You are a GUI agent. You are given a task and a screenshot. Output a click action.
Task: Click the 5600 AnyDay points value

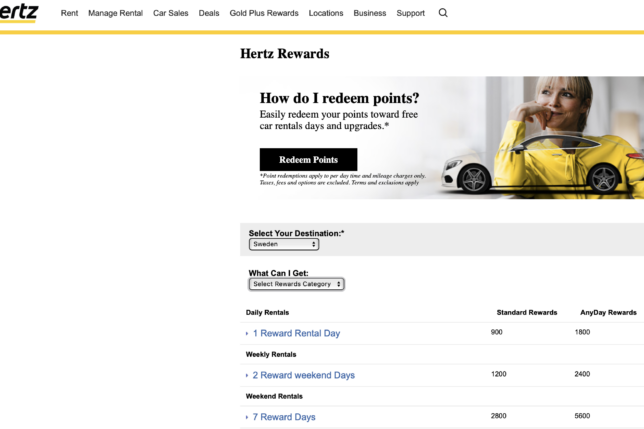[582, 416]
